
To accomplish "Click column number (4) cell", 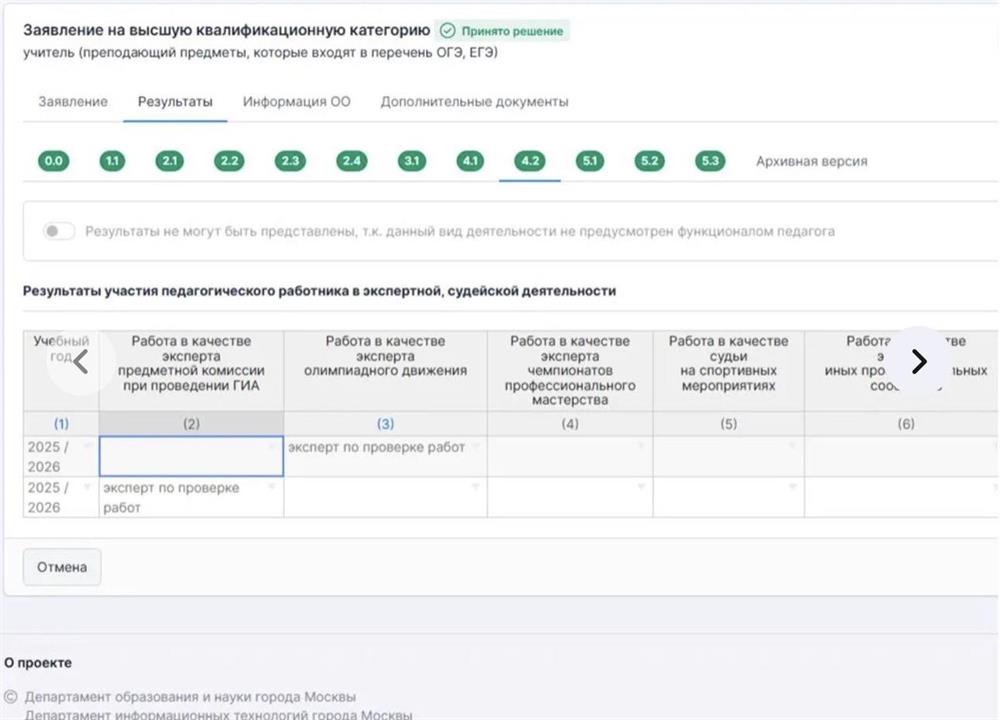I will click(570, 423).
